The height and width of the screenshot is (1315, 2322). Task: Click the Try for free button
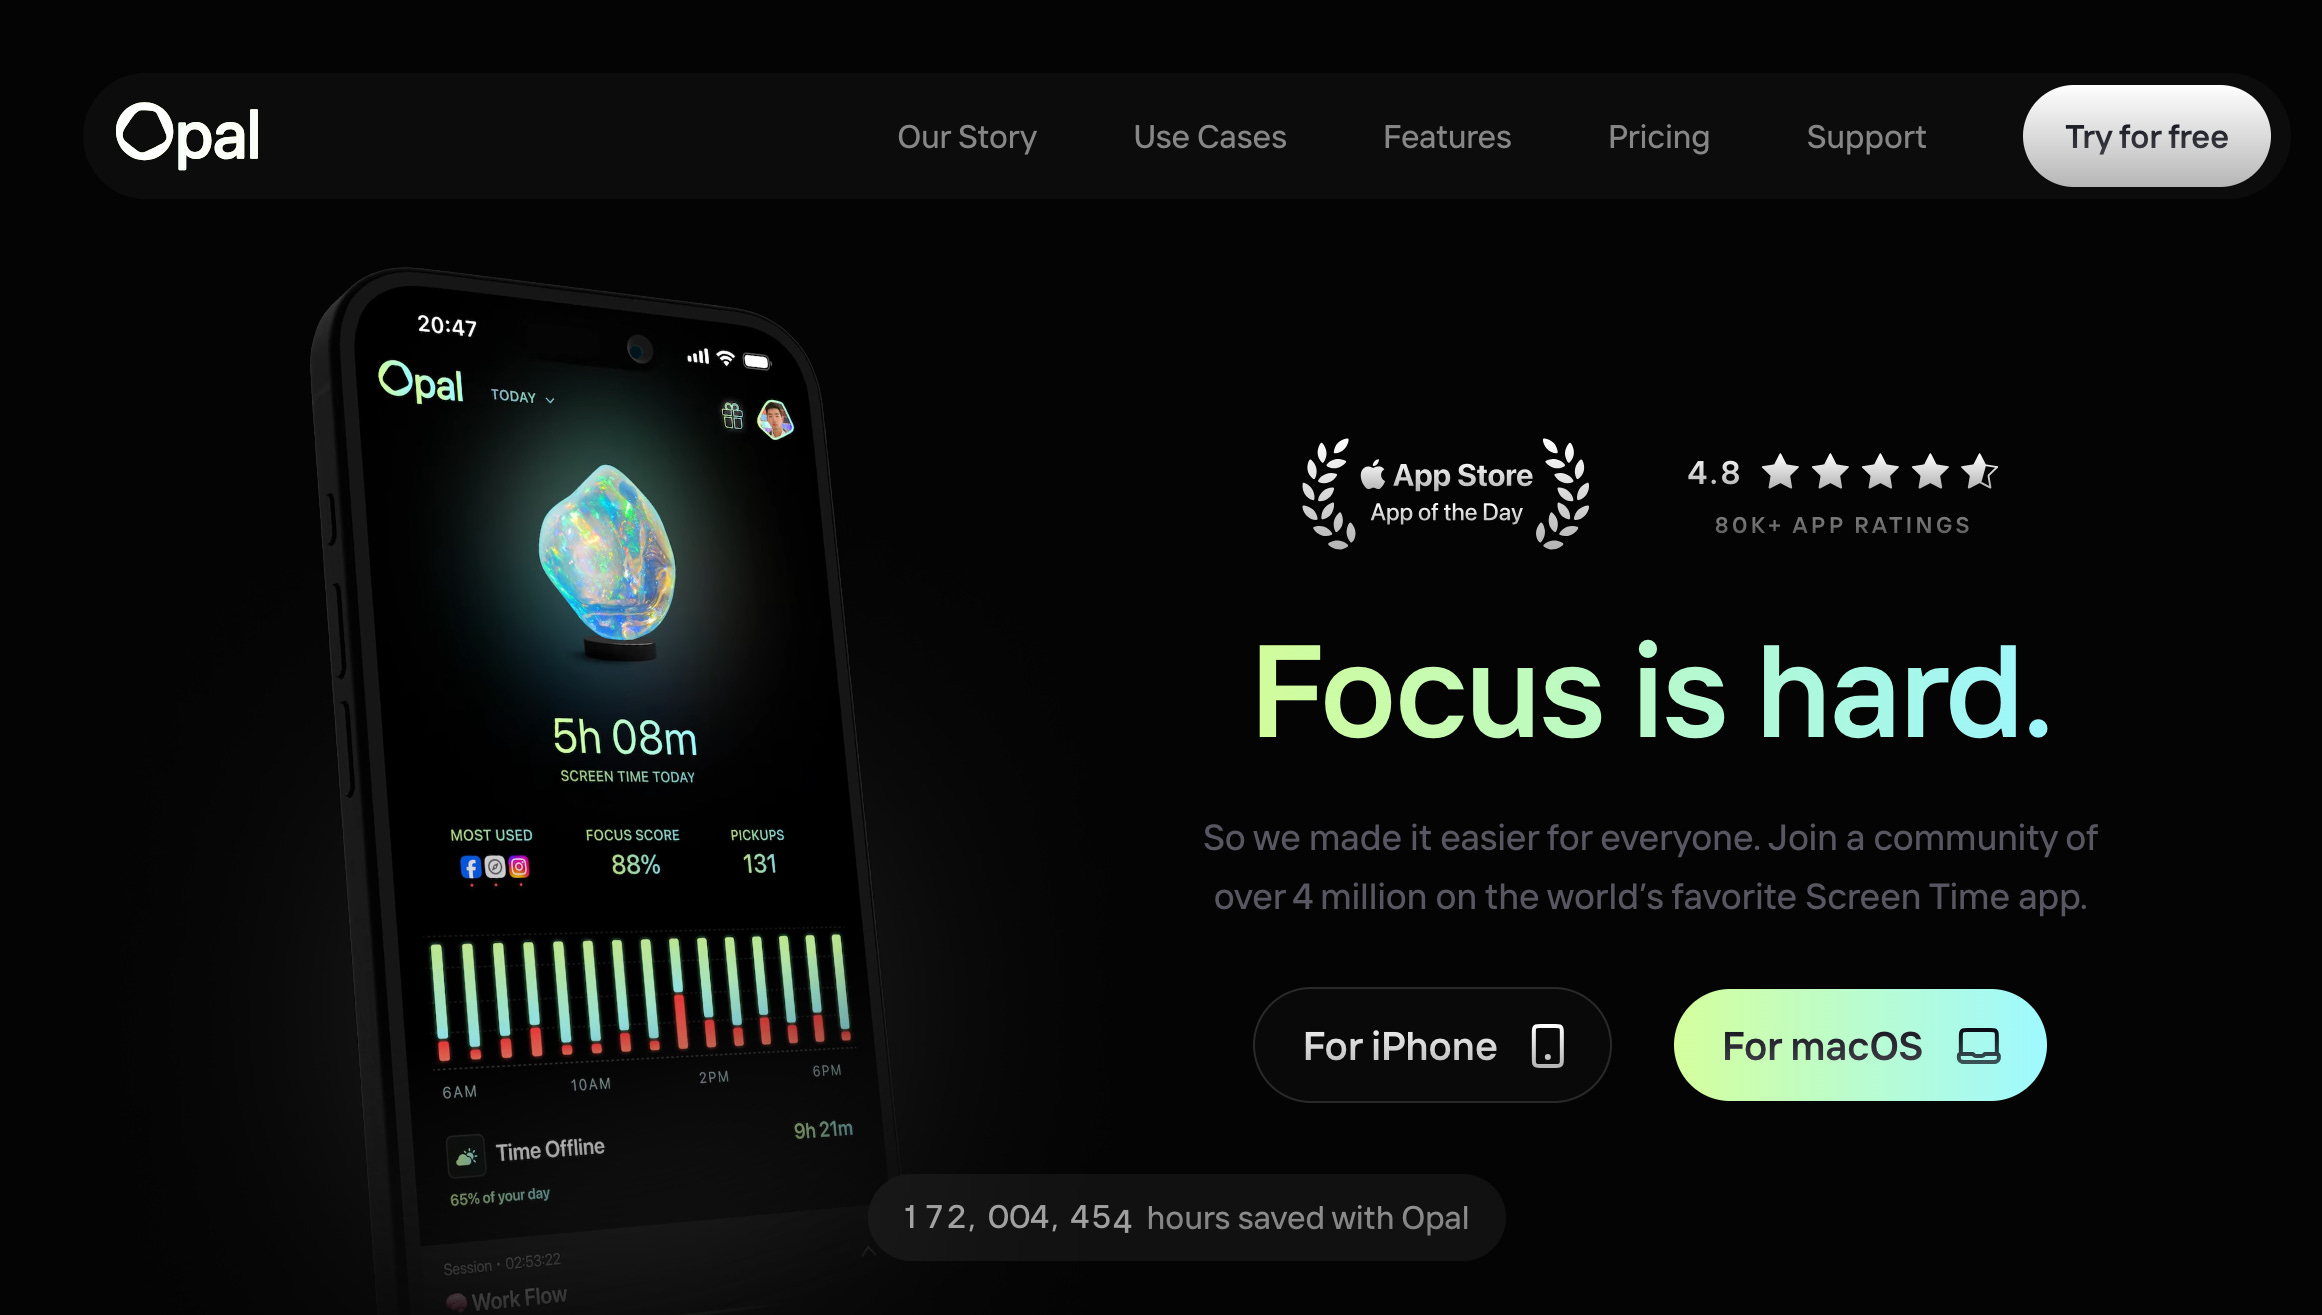[2146, 136]
